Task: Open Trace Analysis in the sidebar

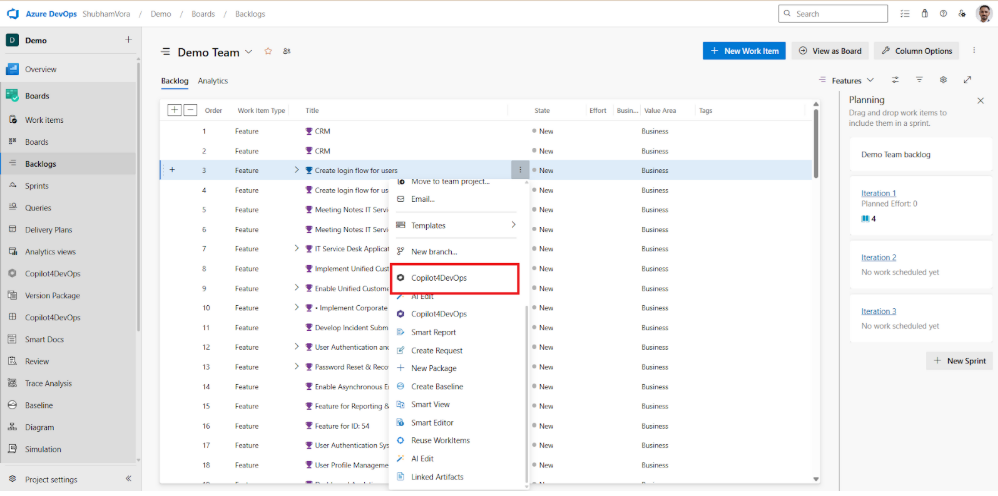Action: pyautogui.click(x=48, y=383)
